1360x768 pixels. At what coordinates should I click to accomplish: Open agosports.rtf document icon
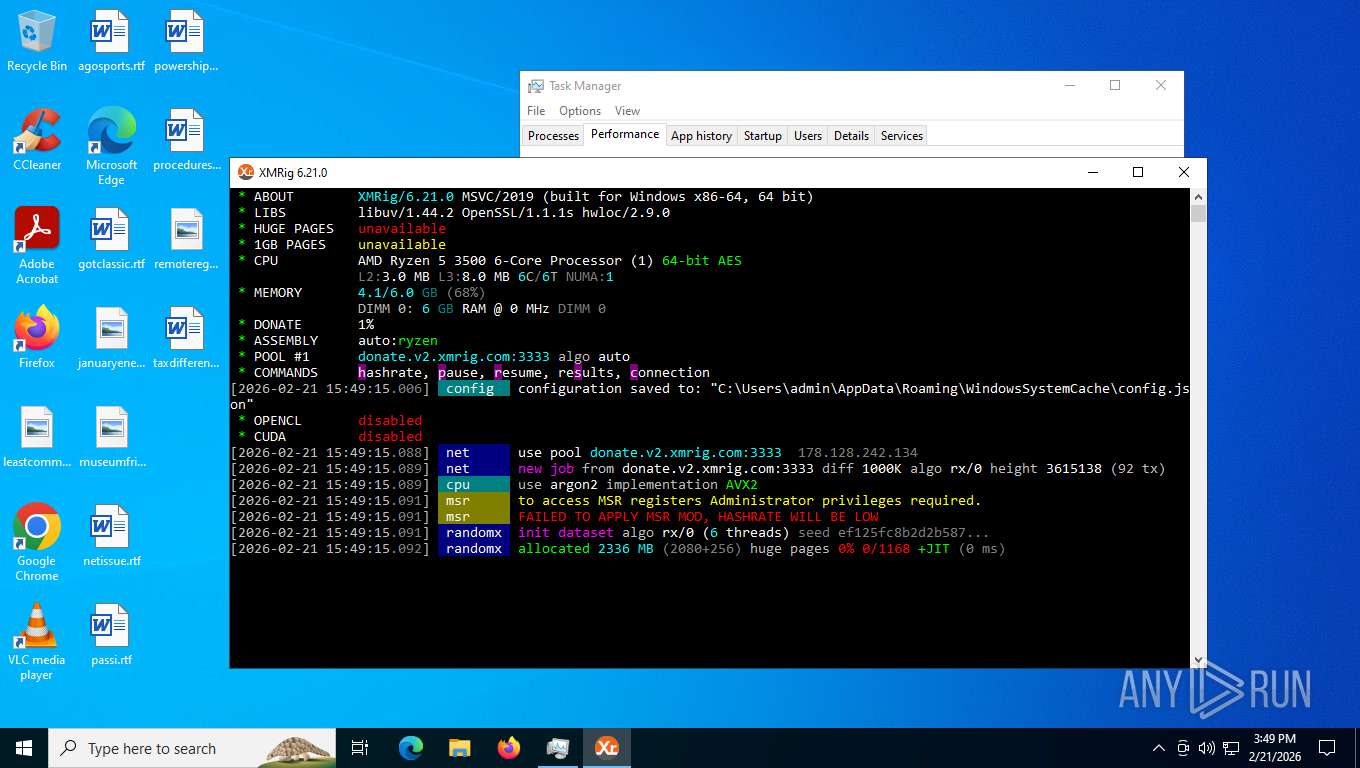(111, 41)
